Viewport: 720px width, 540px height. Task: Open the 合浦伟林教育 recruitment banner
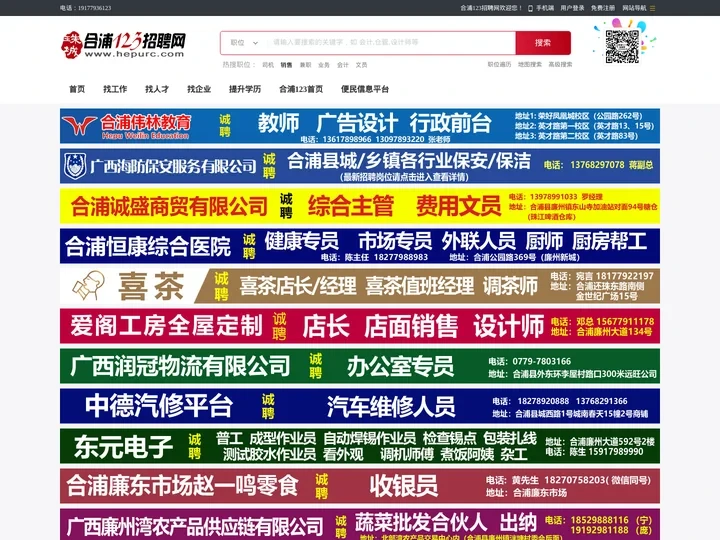[x=360, y=126]
